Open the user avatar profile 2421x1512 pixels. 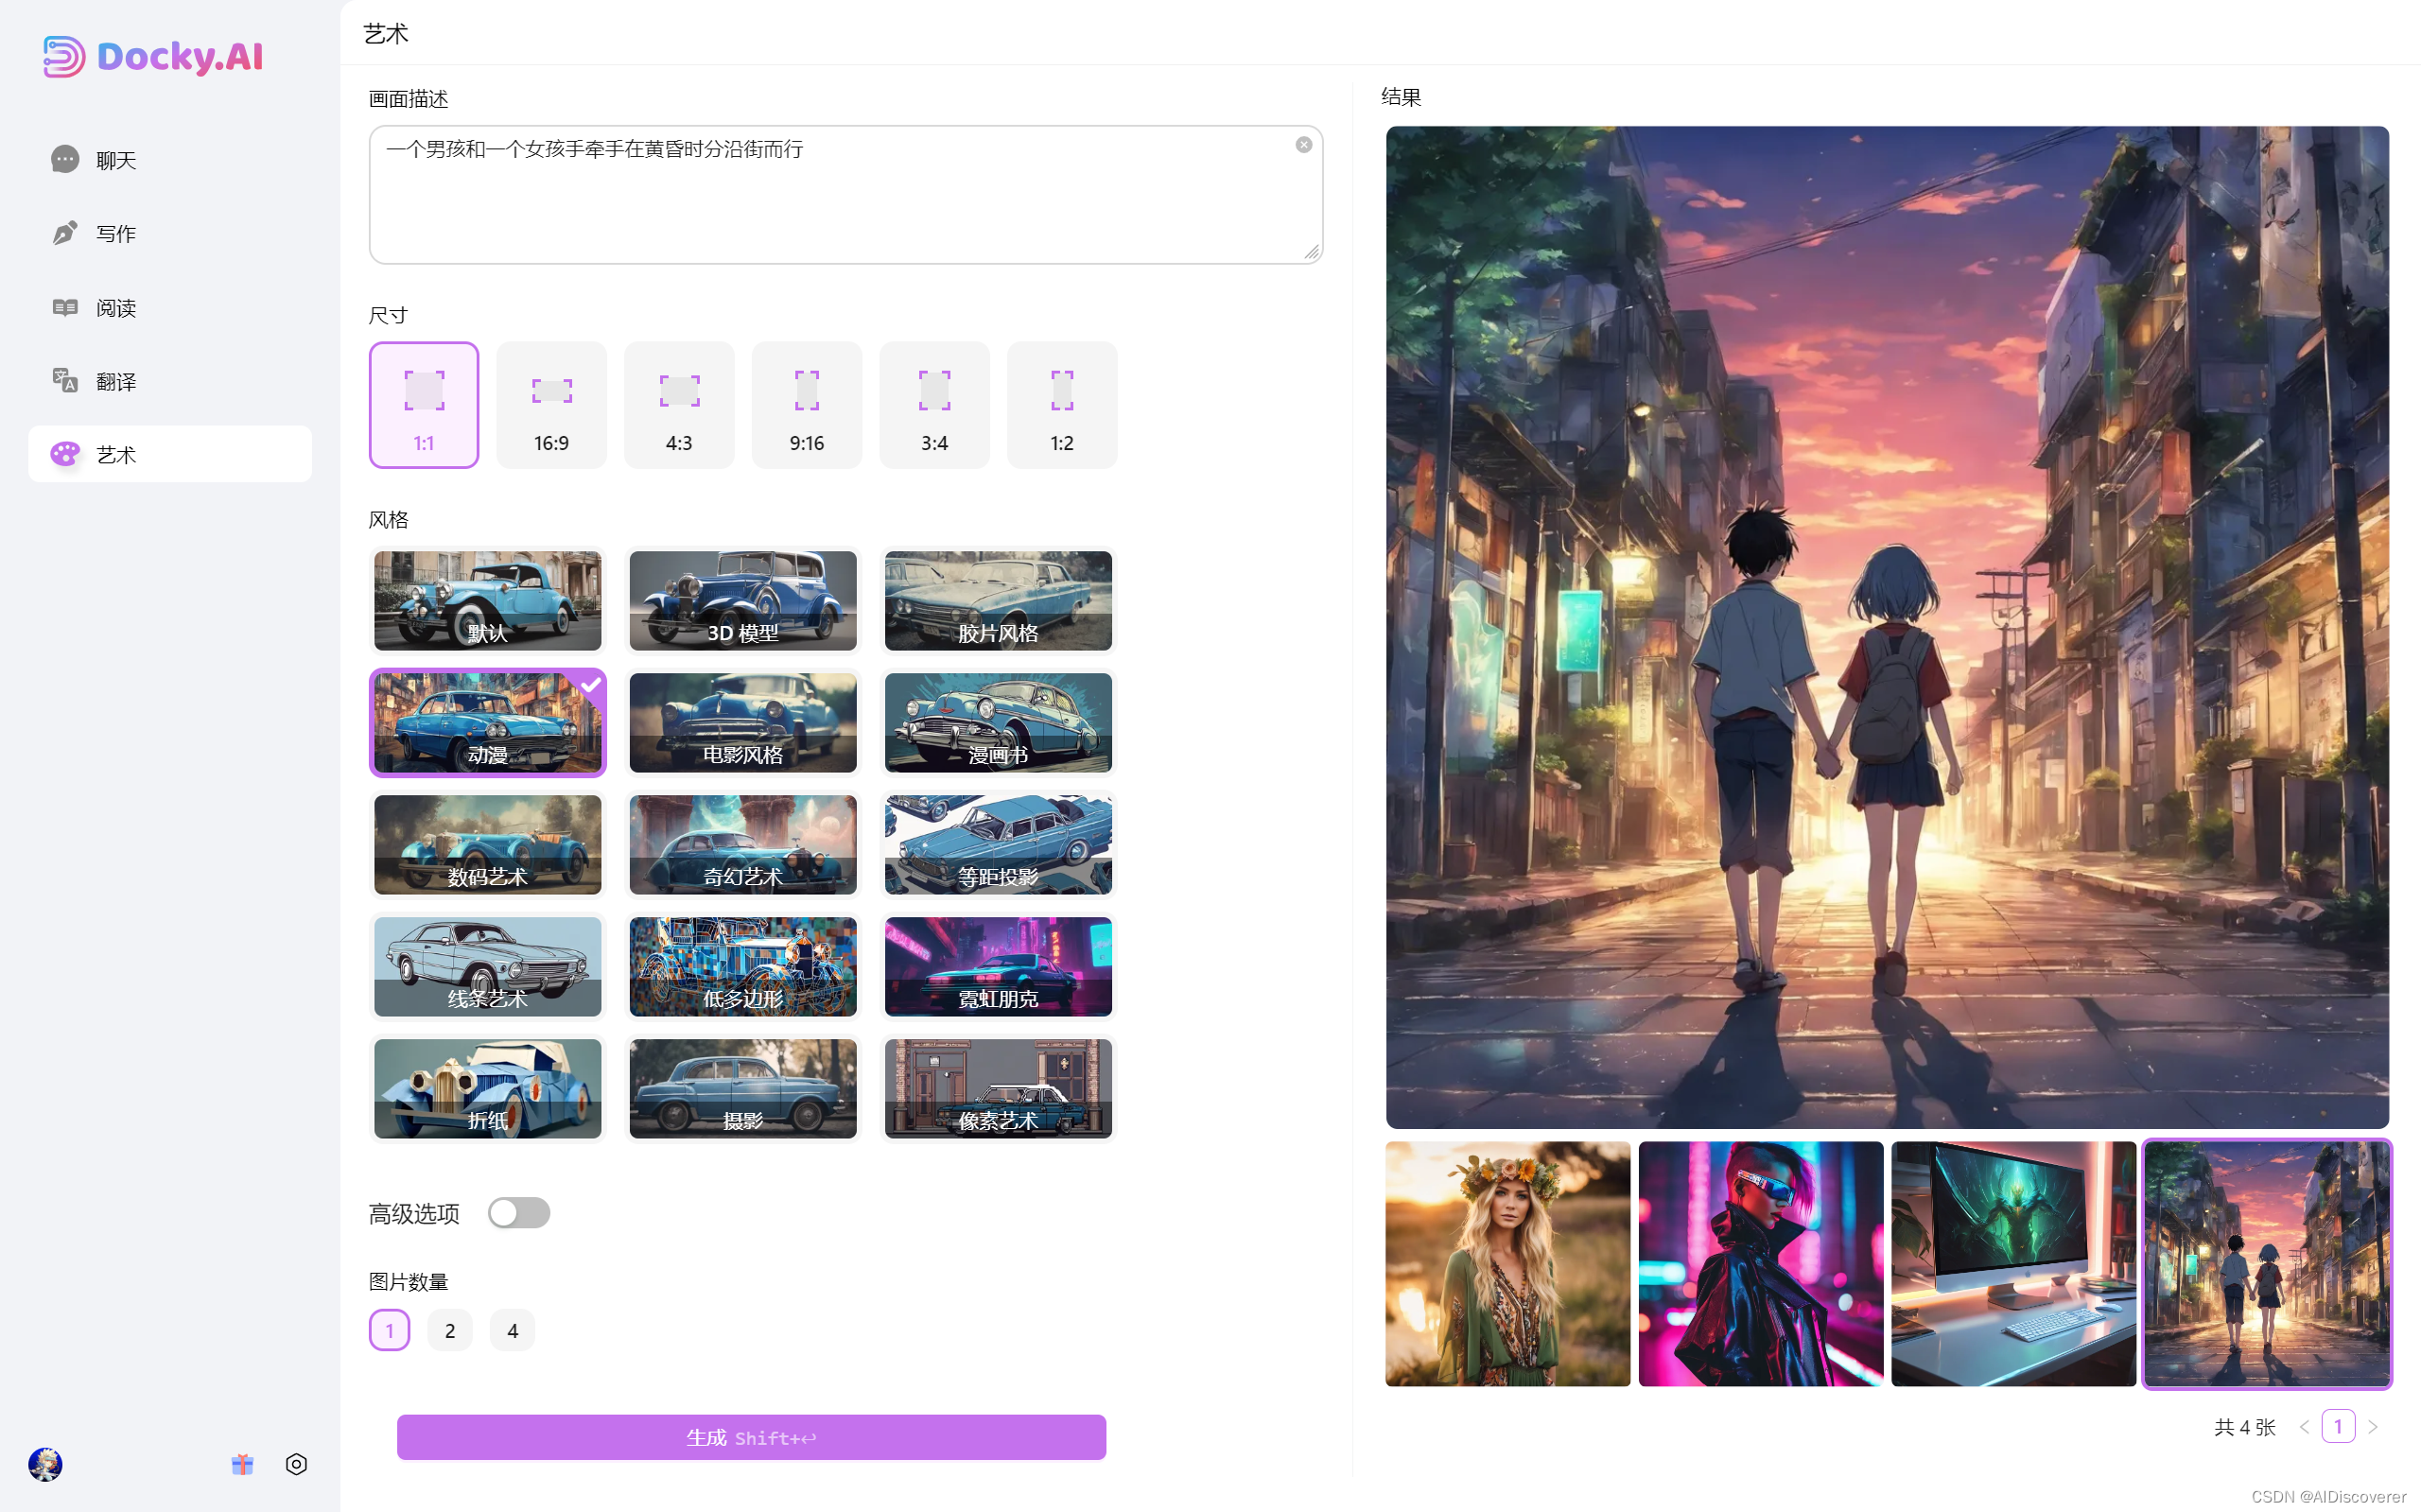45,1464
